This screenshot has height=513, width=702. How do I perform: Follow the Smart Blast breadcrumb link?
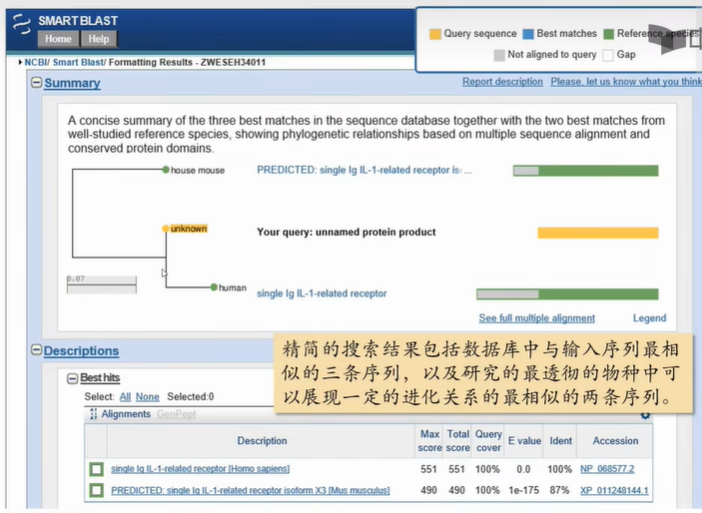pyautogui.click(x=78, y=62)
